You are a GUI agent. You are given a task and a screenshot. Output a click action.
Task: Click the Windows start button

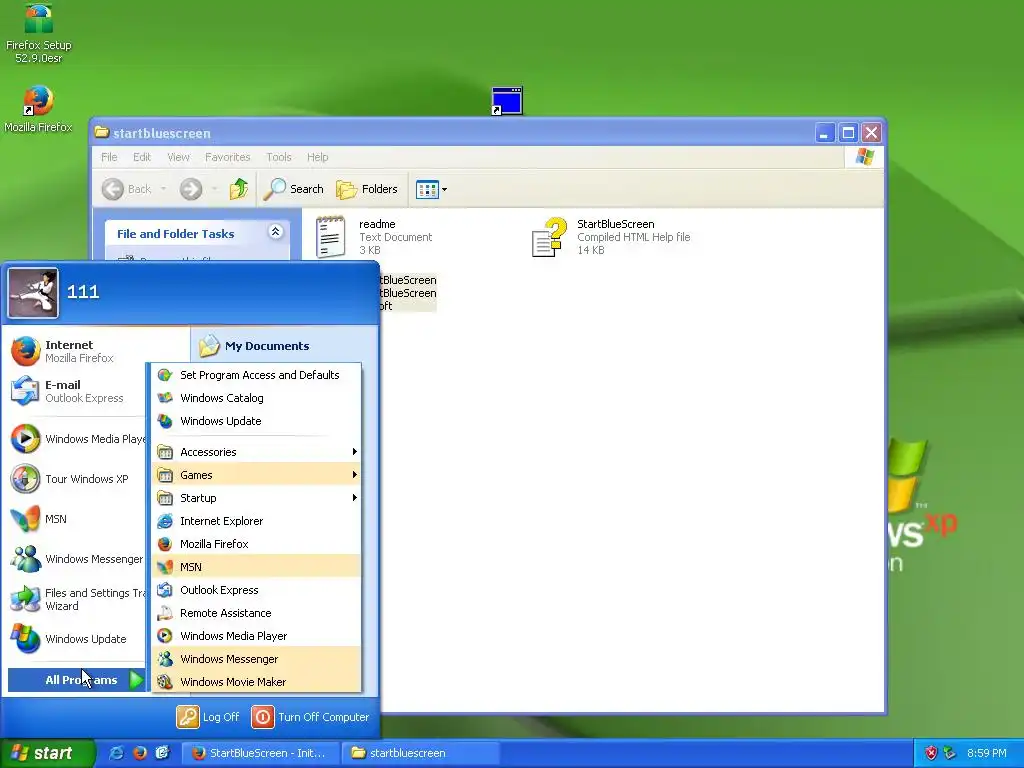(47, 753)
